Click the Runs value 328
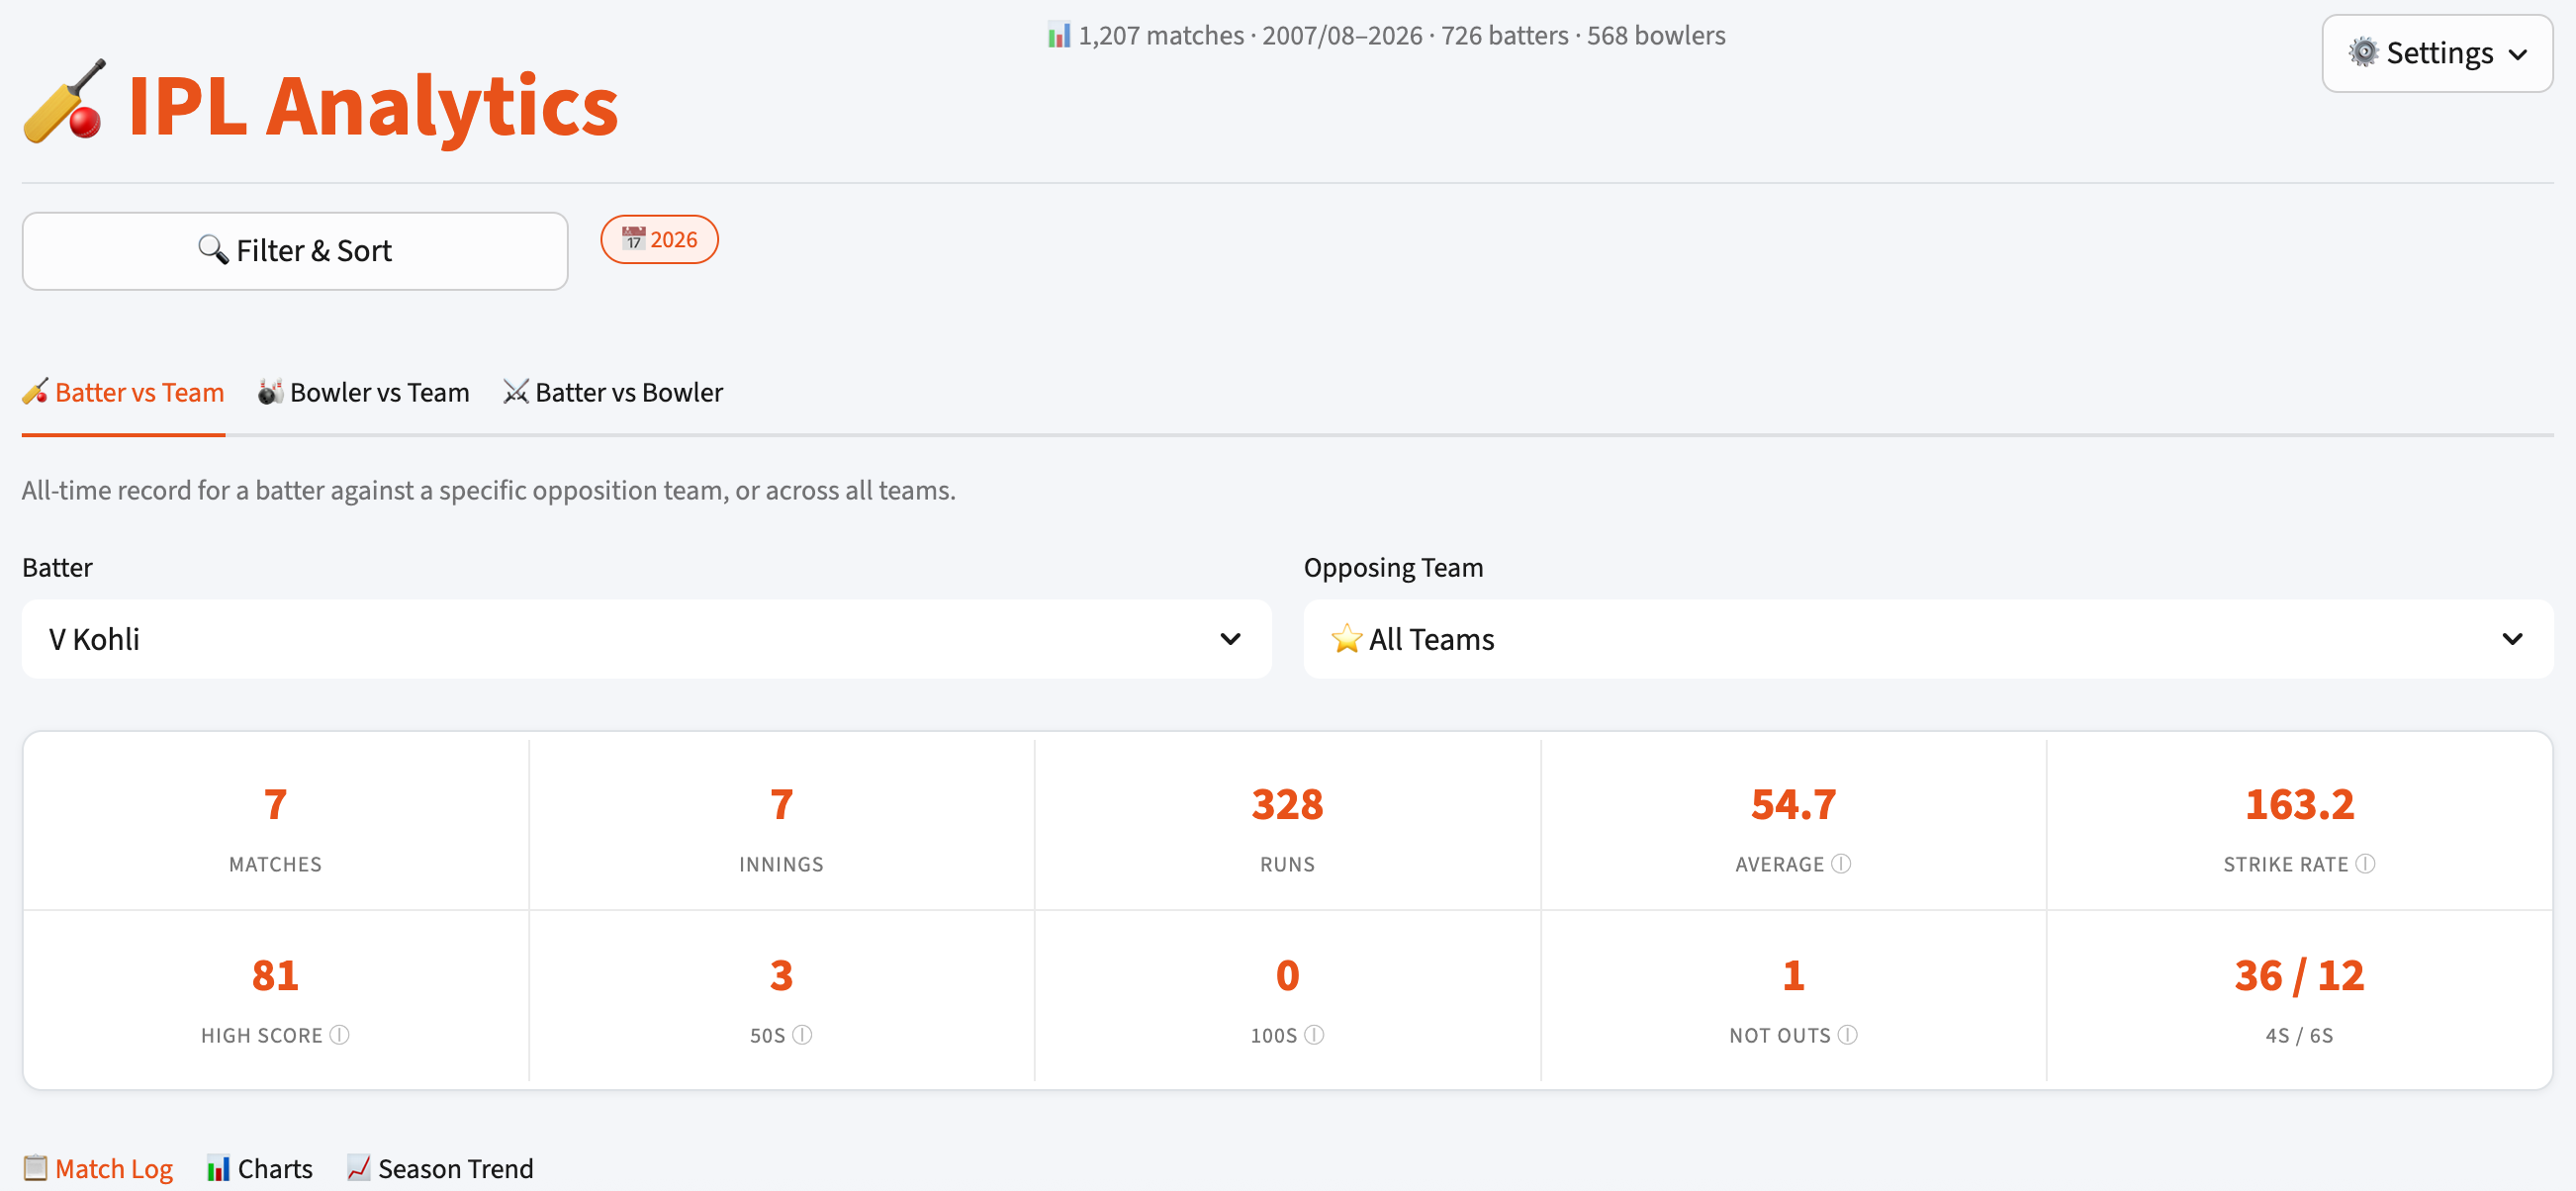 point(1287,805)
